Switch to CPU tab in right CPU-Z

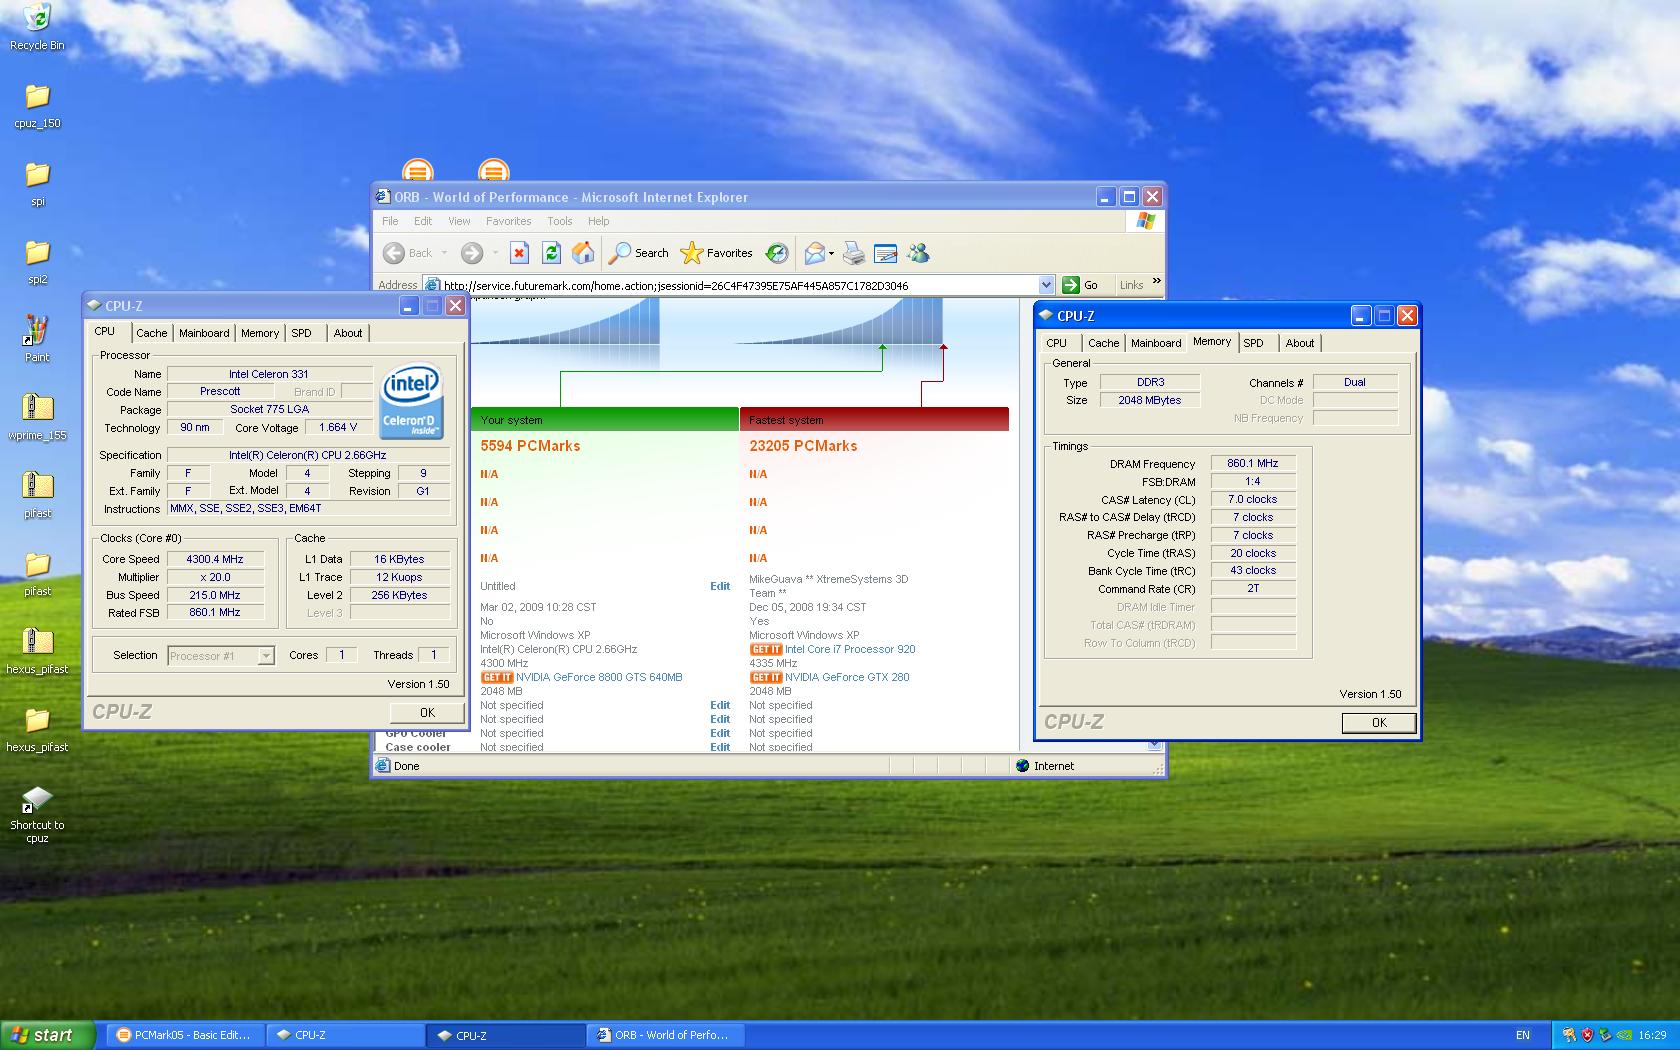click(1057, 343)
